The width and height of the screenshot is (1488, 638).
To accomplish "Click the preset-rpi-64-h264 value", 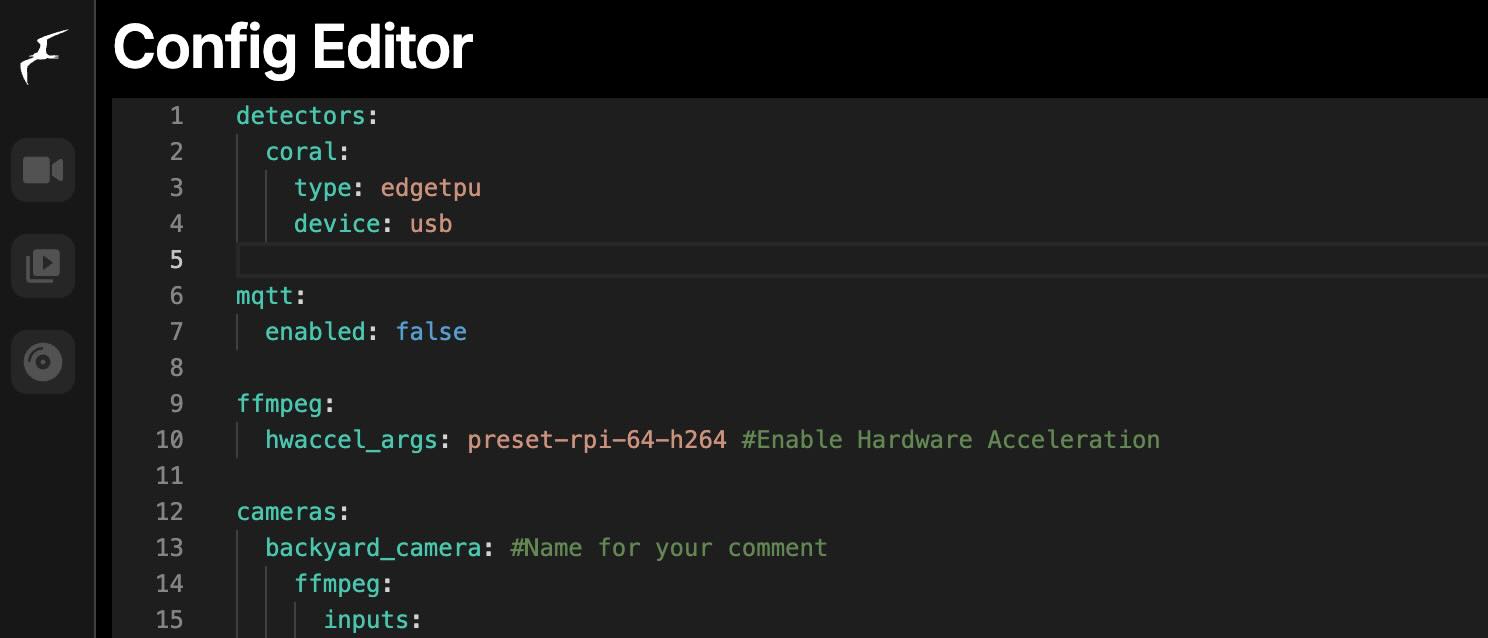I will 597,440.
